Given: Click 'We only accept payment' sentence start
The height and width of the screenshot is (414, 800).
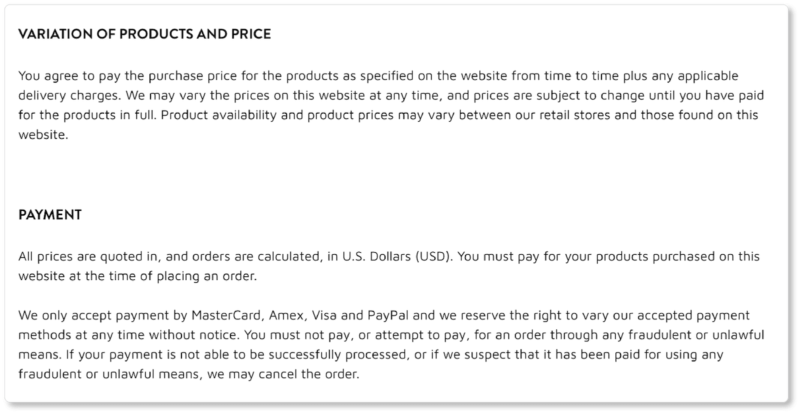Looking at the screenshot, I should coord(94,315).
